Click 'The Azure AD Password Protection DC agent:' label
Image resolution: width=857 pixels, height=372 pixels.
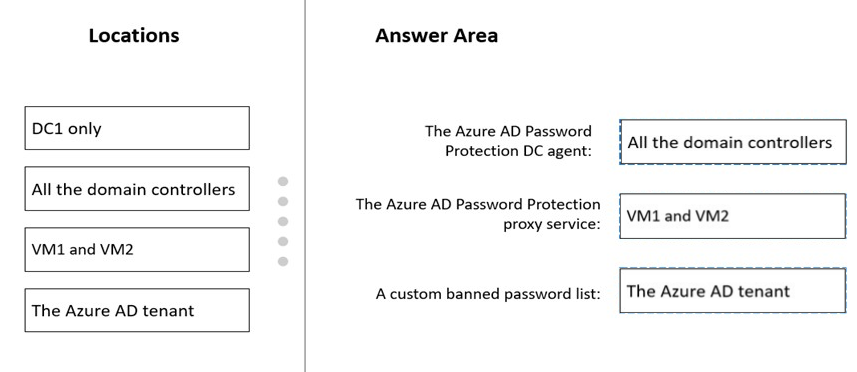coord(508,141)
